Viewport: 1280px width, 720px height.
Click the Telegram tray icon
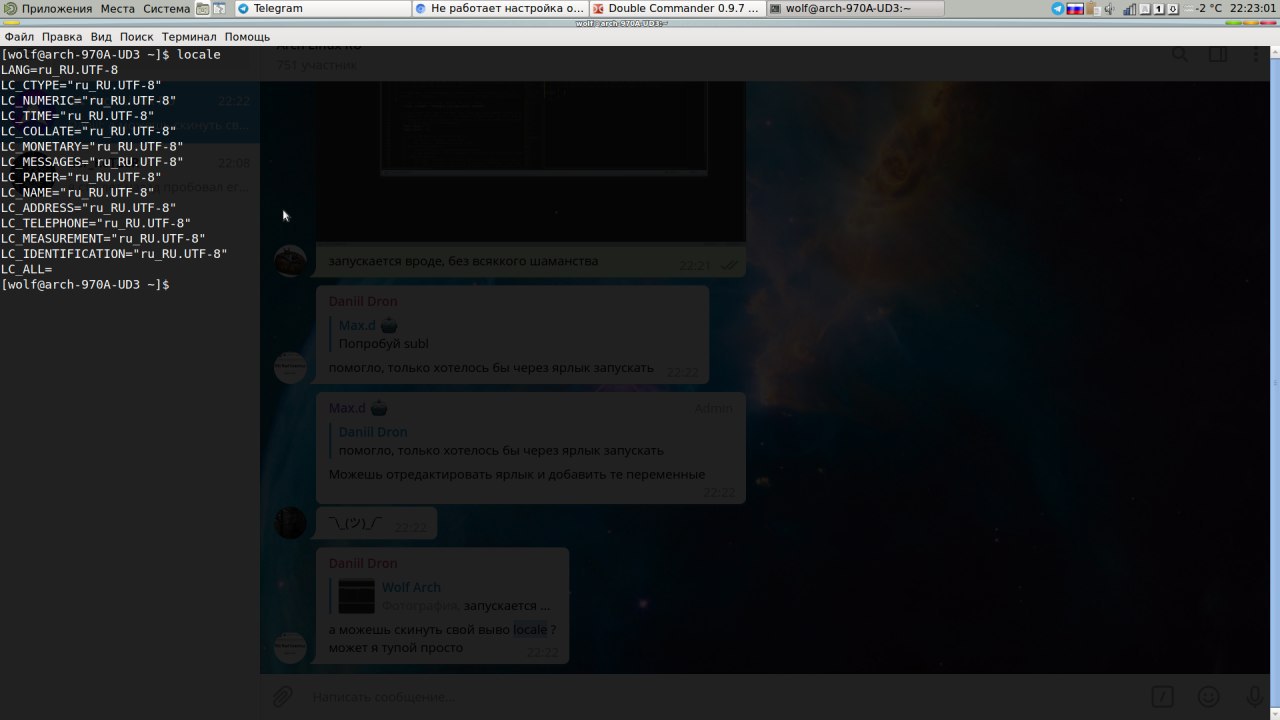[x=1058, y=8]
